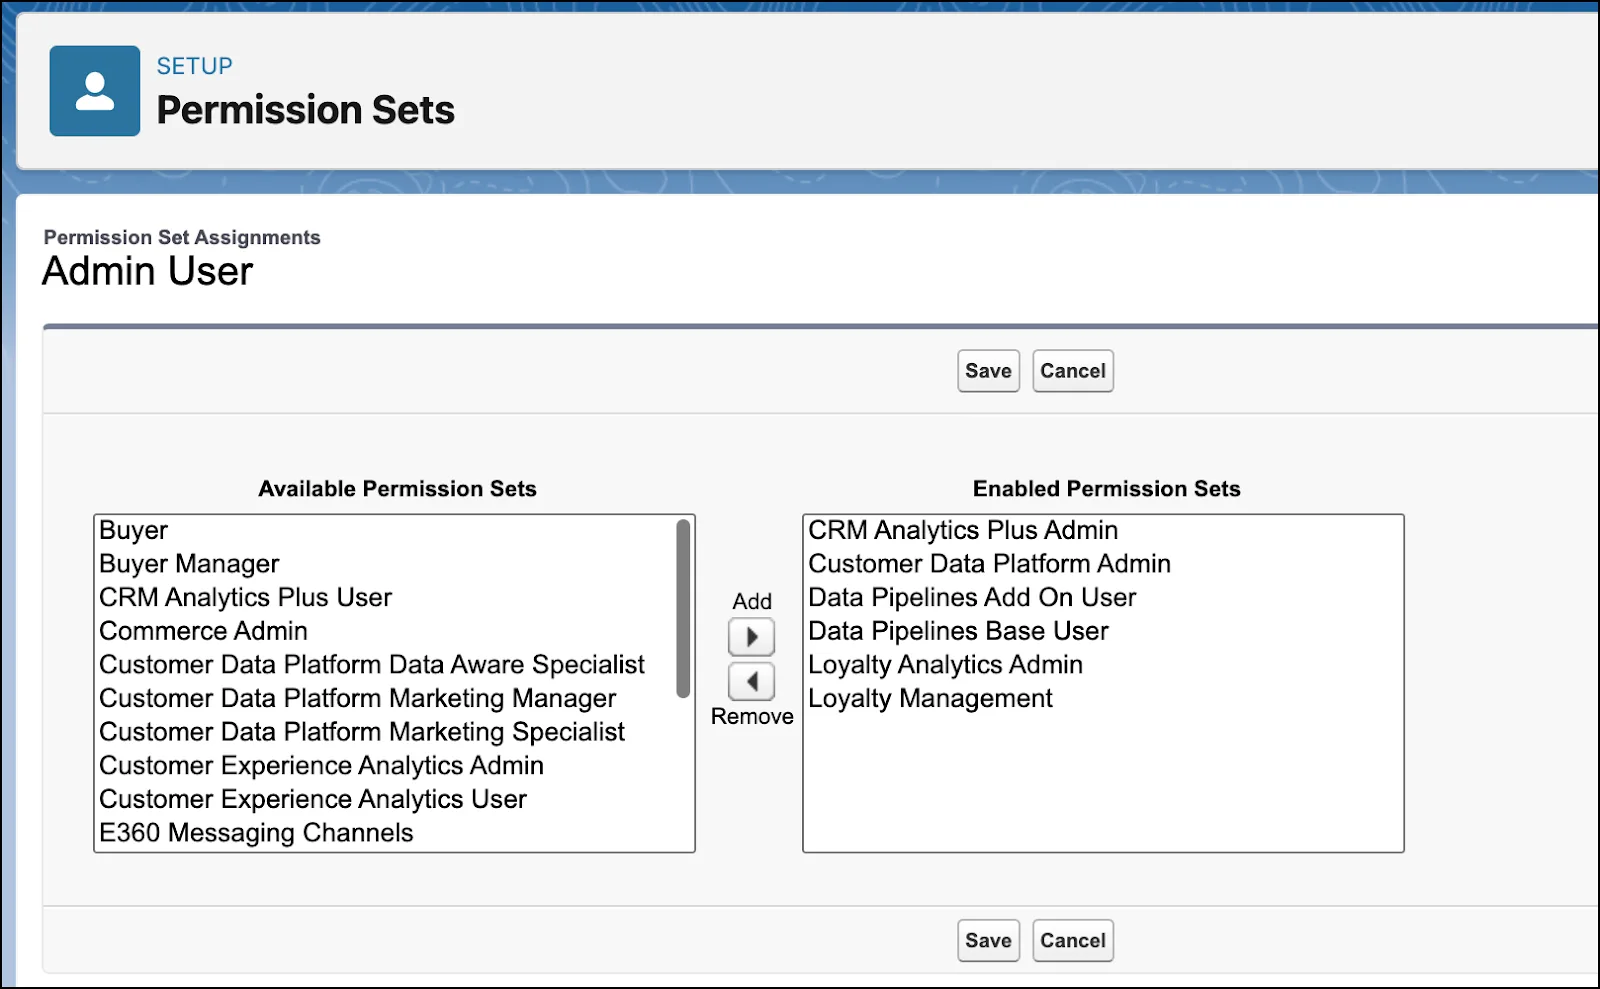1600x989 pixels.
Task: Click the bottom Cancel button
Action: pyautogui.click(x=1073, y=941)
